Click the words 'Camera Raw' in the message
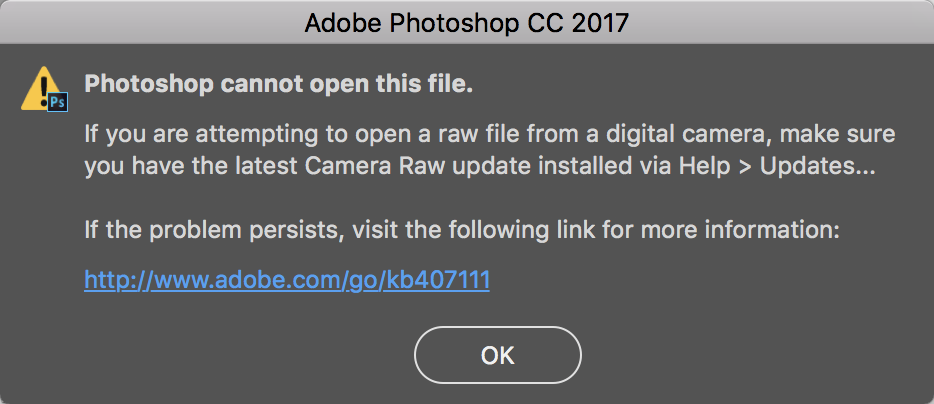The image size is (934, 404). tap(375, 167)
